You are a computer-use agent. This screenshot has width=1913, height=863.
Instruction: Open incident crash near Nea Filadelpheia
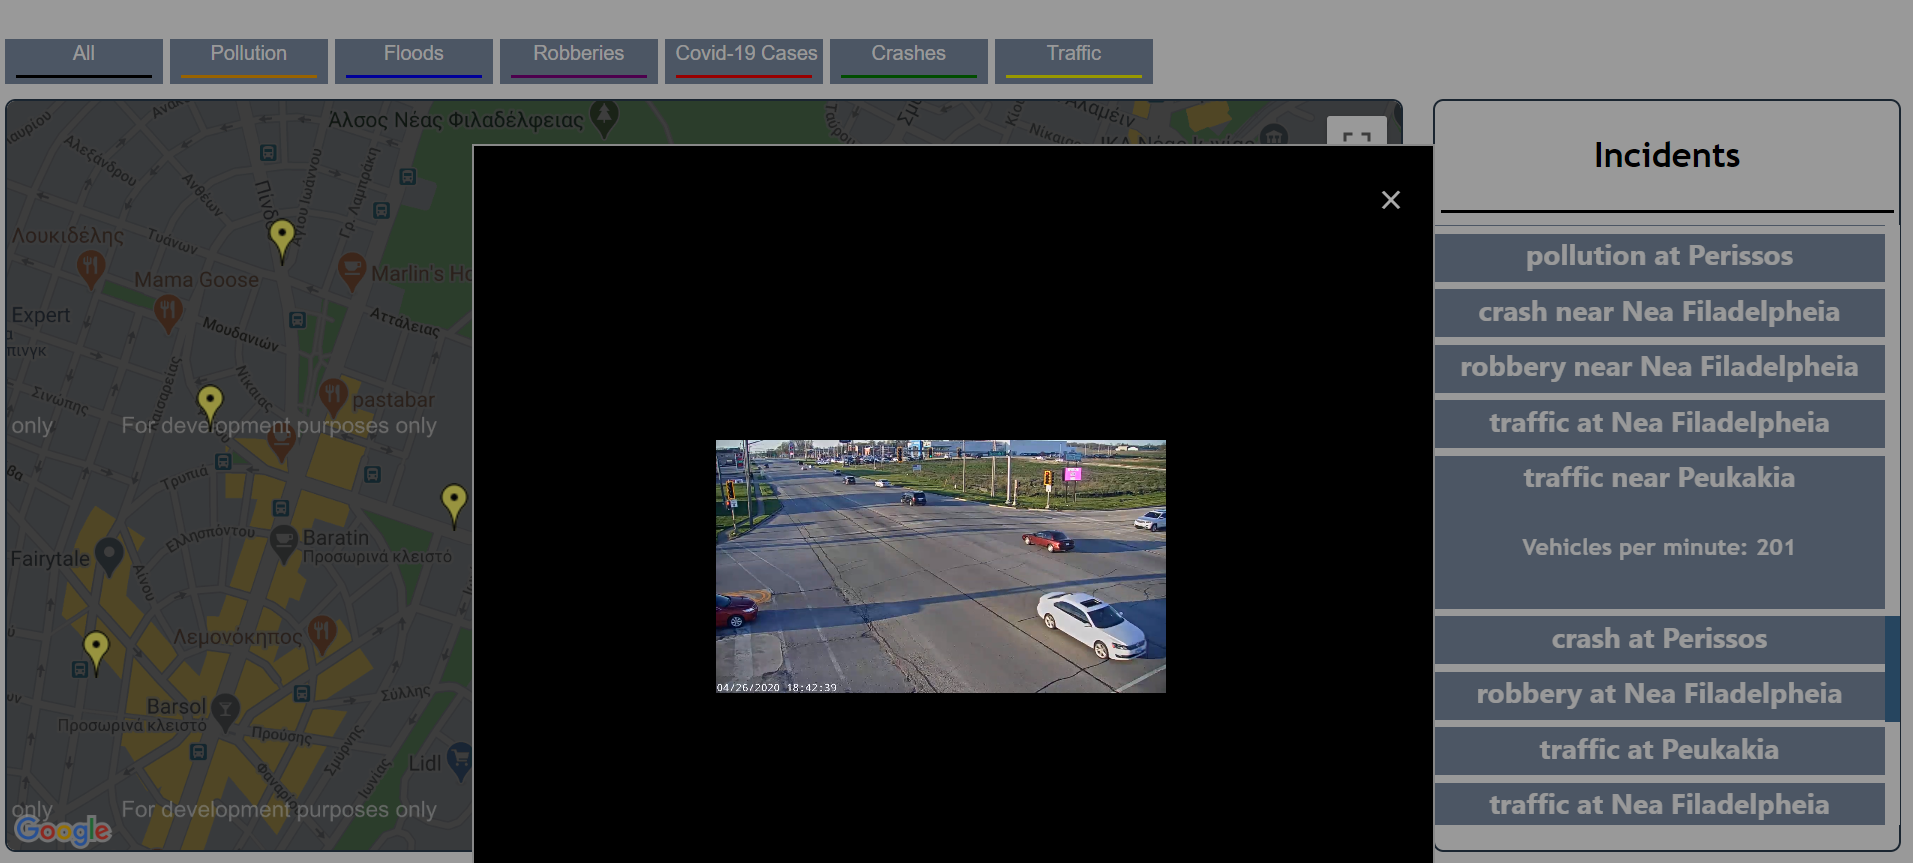point(1659,312)
